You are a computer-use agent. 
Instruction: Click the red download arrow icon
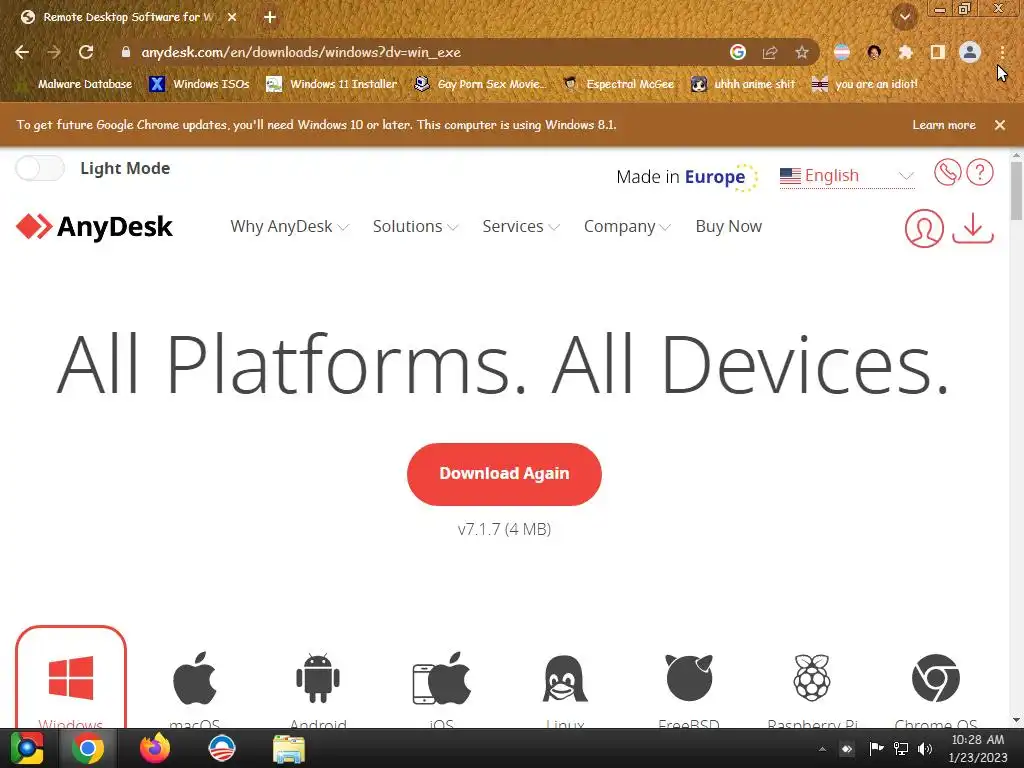point(973,228)
